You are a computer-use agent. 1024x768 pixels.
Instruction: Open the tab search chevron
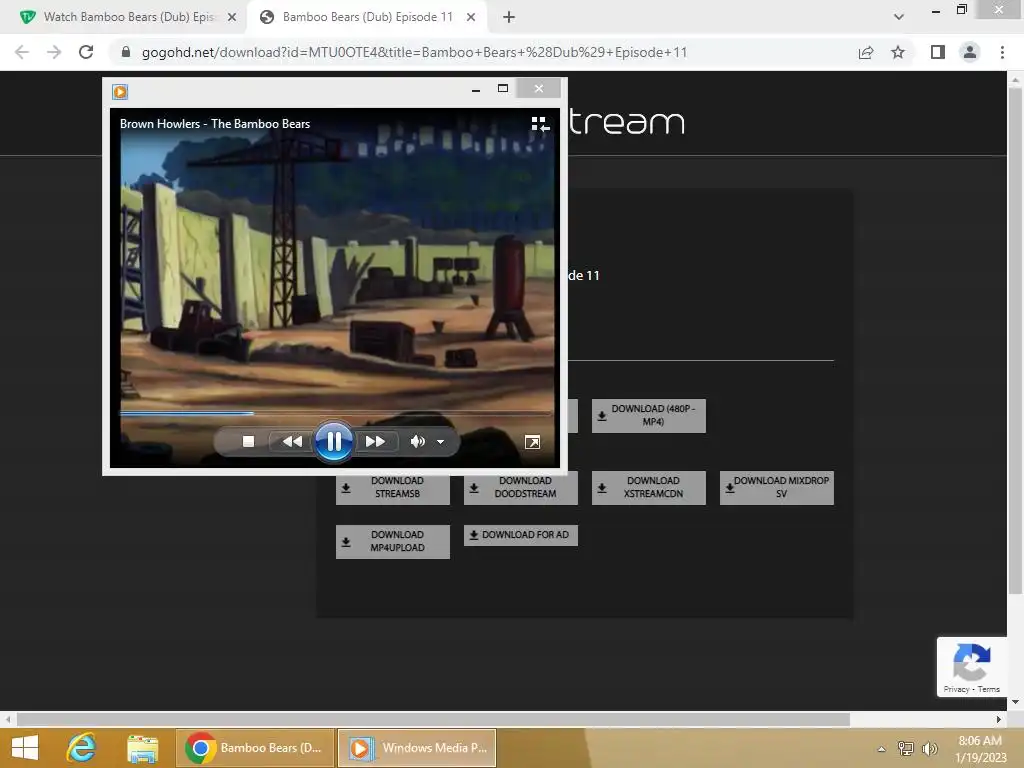899,17
